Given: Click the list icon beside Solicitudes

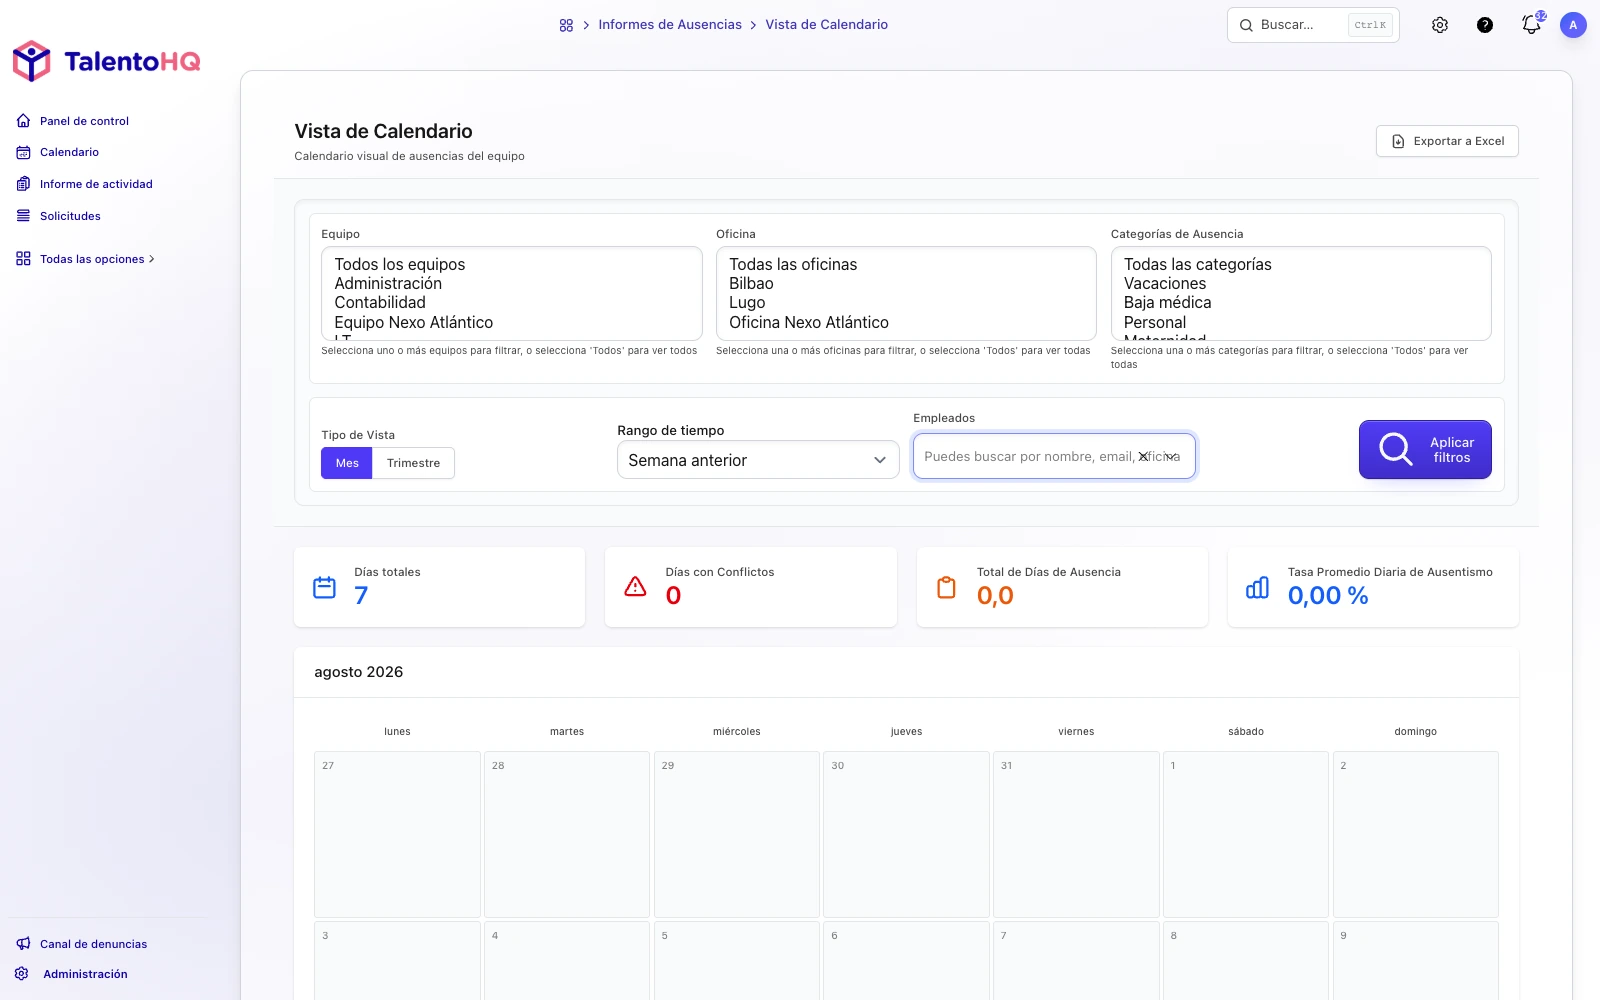Looking at the screenshot, I should pos(23,216).
